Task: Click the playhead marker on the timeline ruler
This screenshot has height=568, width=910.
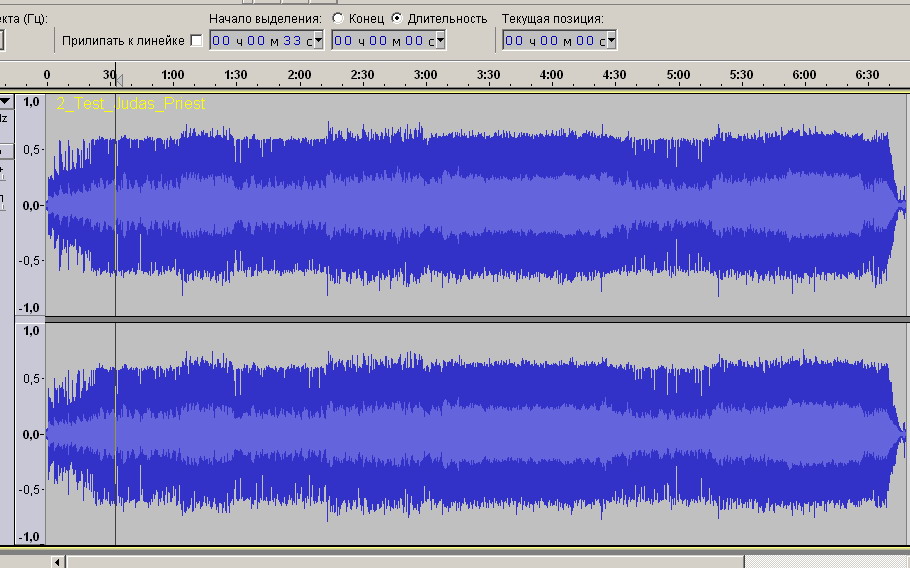Action: click(x=117, y=78)
